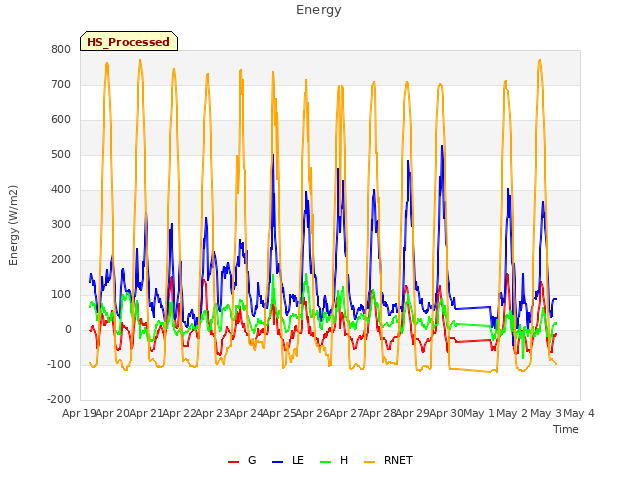The height and width of the screenshot is (480, 640).
Task: Toggle the LE series legend entry
Action: (x=288, y=461)
